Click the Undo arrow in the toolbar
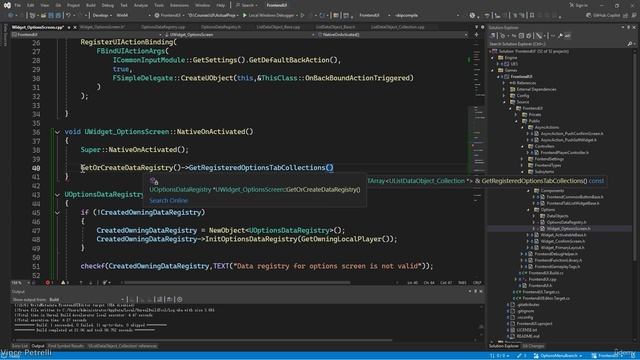640x360 pixels. pos(69,15)
